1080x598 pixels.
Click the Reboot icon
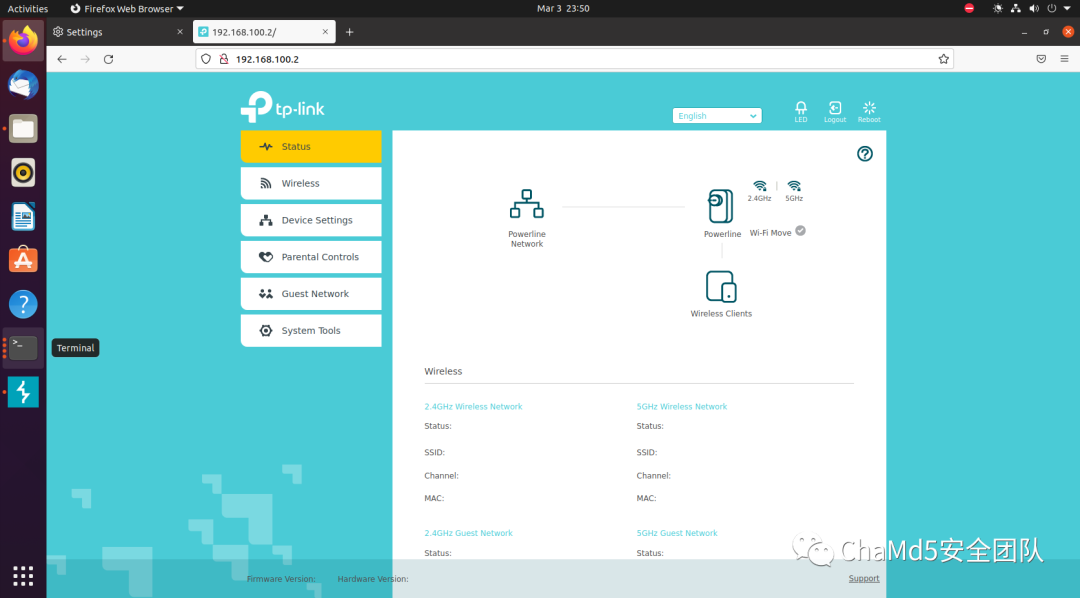click(x=869, y=111)
